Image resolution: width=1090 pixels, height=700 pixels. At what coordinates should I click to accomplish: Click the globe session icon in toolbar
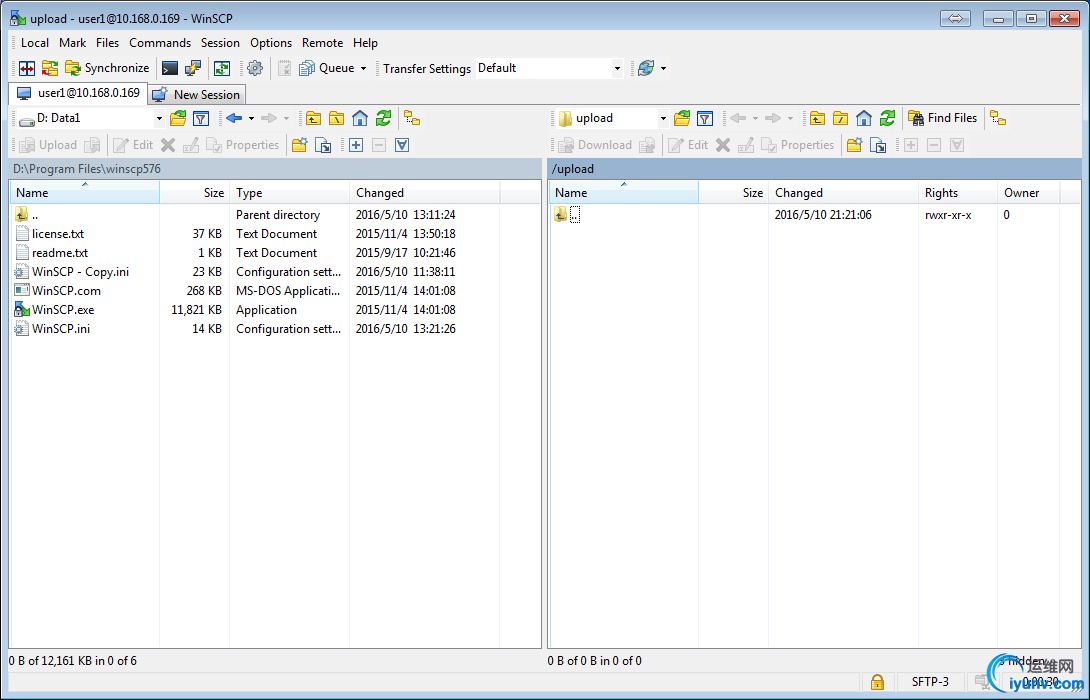[x=646, y=68]
